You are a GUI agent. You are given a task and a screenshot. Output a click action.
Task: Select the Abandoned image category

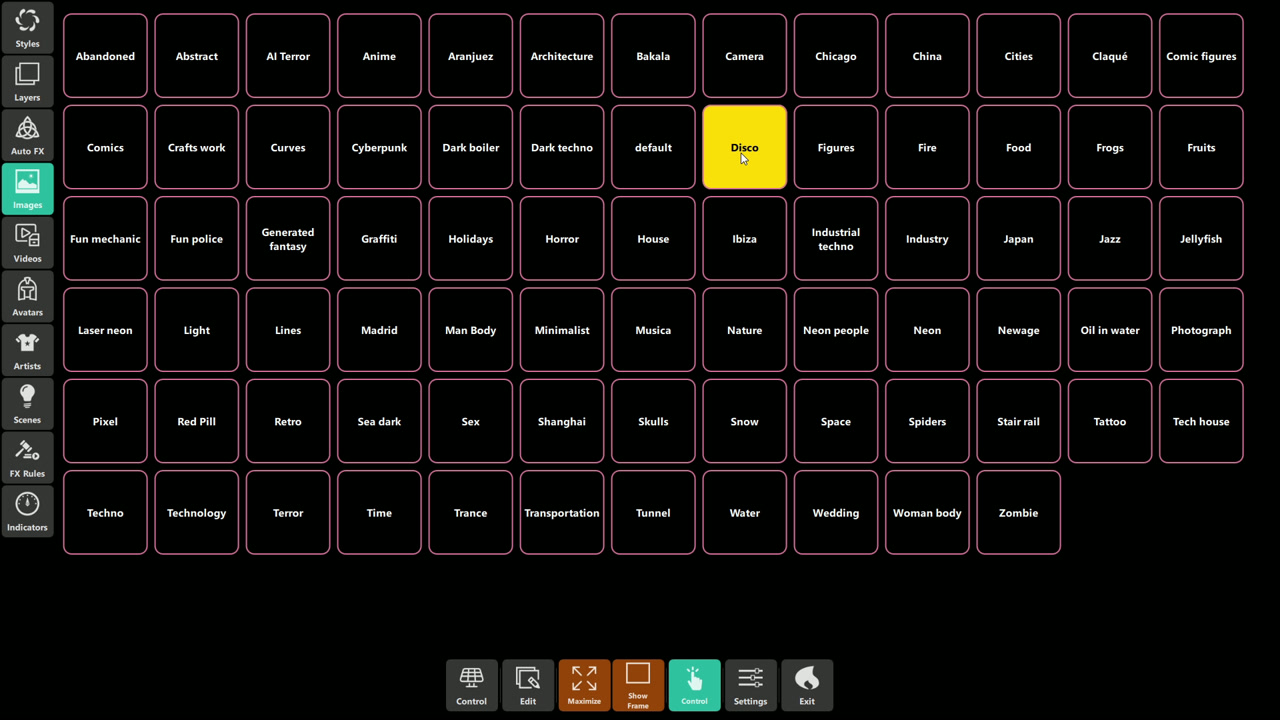click(105, 56)
